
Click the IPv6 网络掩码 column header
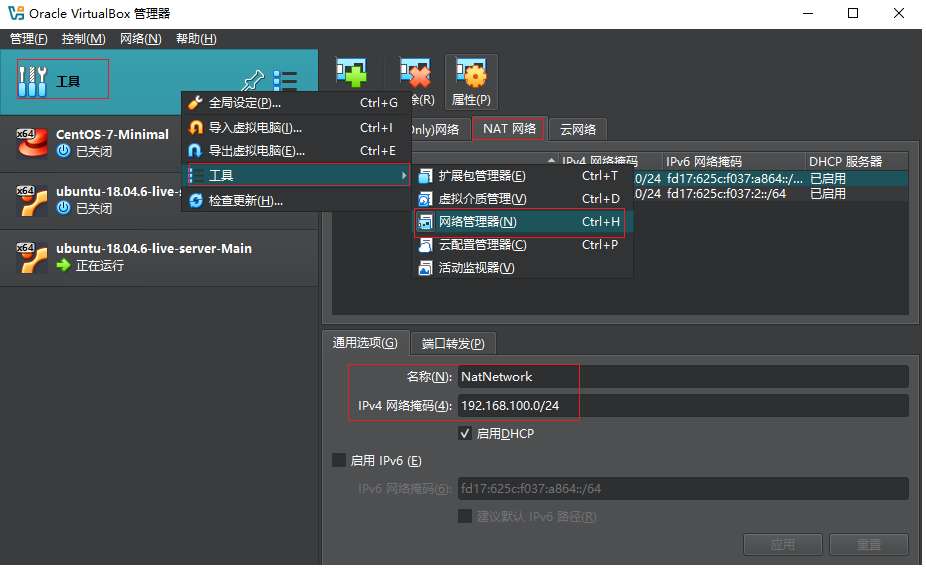[733, 161]
